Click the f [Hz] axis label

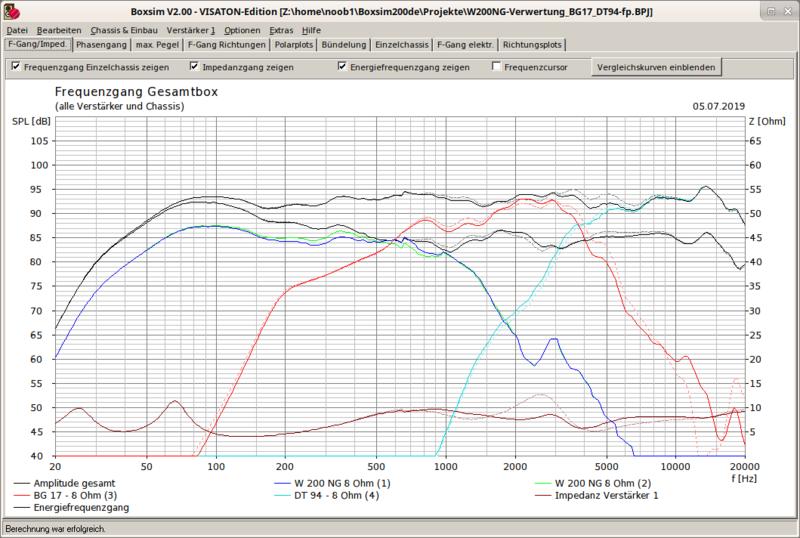coord(744,478)
